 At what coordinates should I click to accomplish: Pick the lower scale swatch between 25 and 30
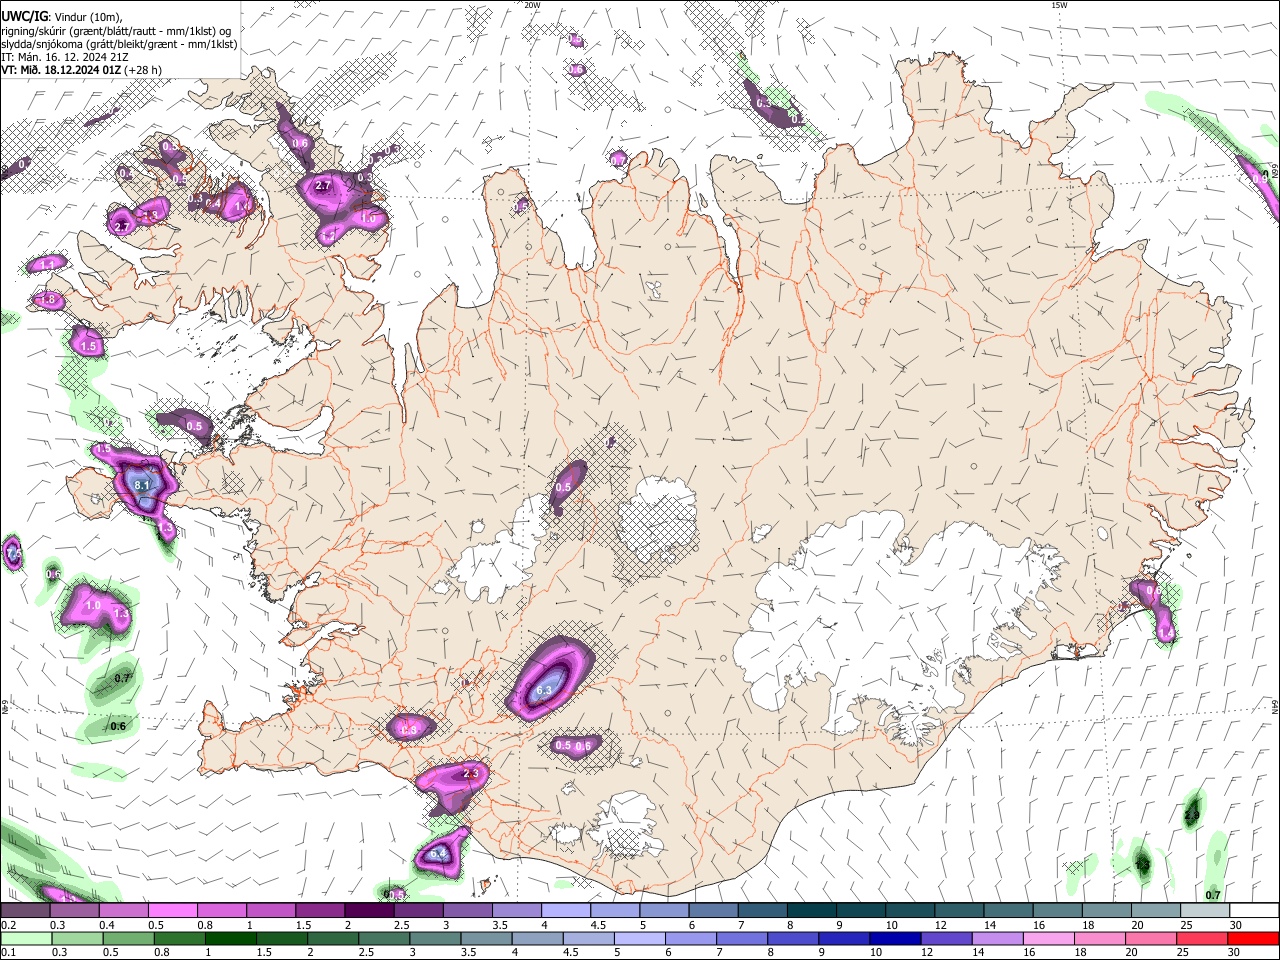1200,939
